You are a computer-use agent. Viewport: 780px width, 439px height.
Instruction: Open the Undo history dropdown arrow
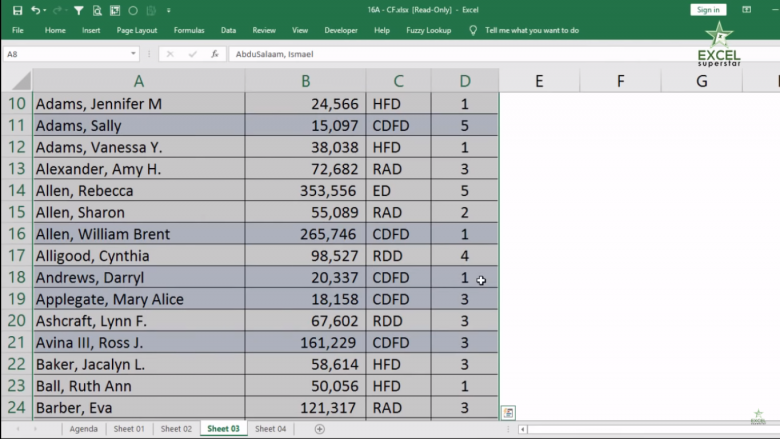pos(46,10)
